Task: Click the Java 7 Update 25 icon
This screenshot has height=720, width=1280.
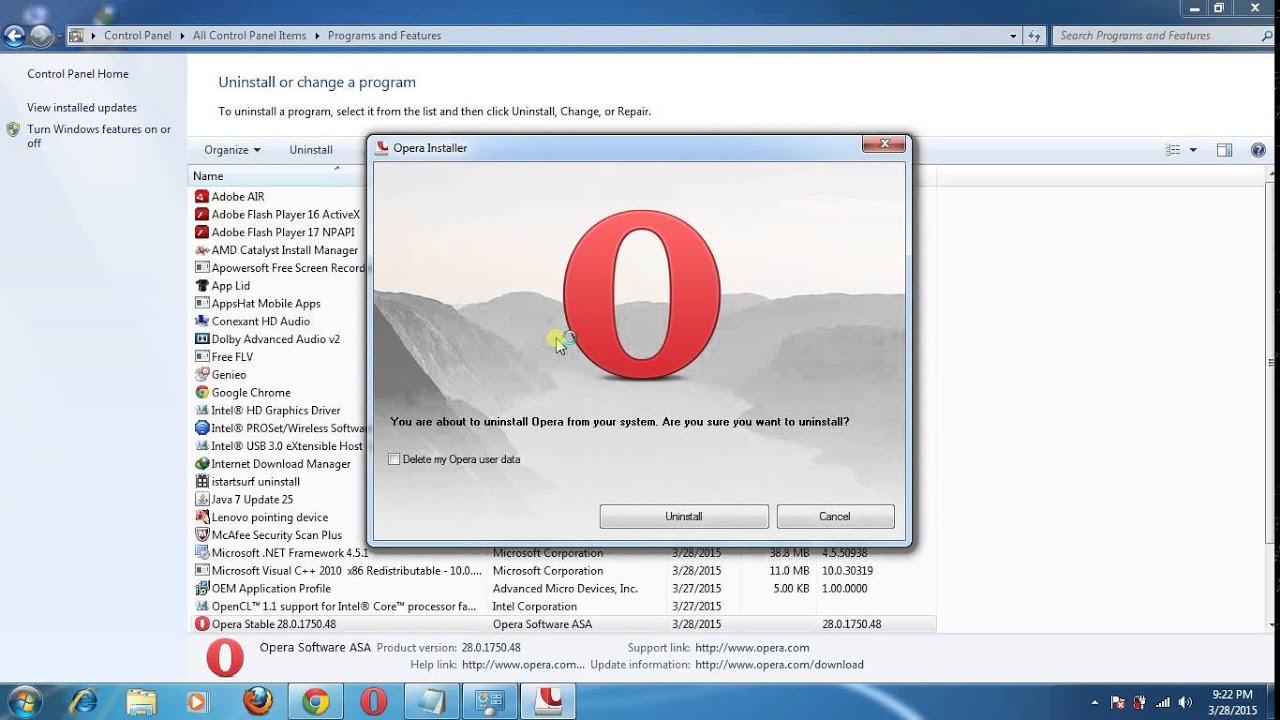Action: [x=202, y=500]
